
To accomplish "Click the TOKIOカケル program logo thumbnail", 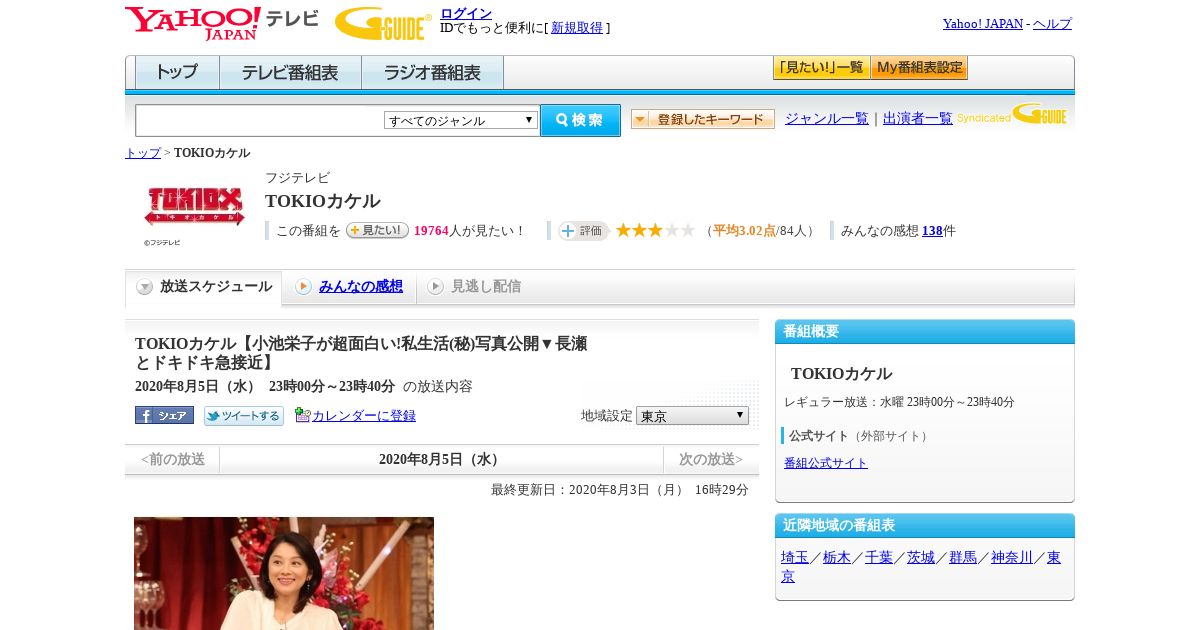I will (x=194, y=206).
